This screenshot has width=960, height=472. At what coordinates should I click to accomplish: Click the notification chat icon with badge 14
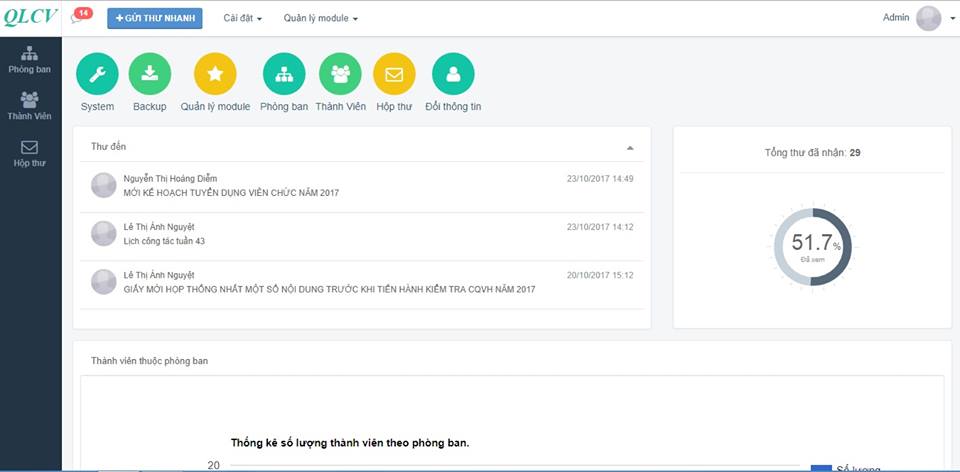(79, 17)
